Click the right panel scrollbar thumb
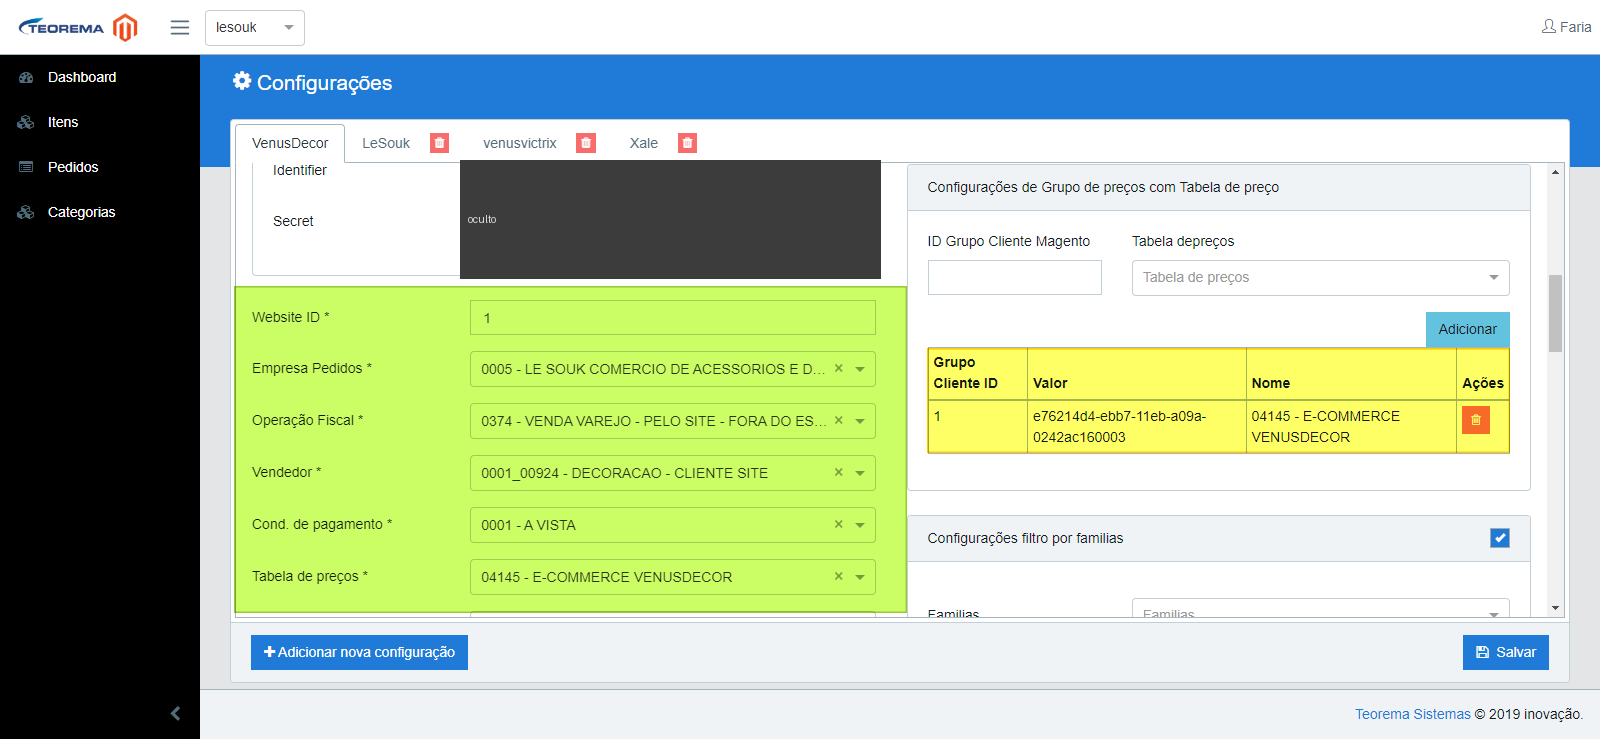This screenshot has width=1600, height=739. pos(1555,313)
